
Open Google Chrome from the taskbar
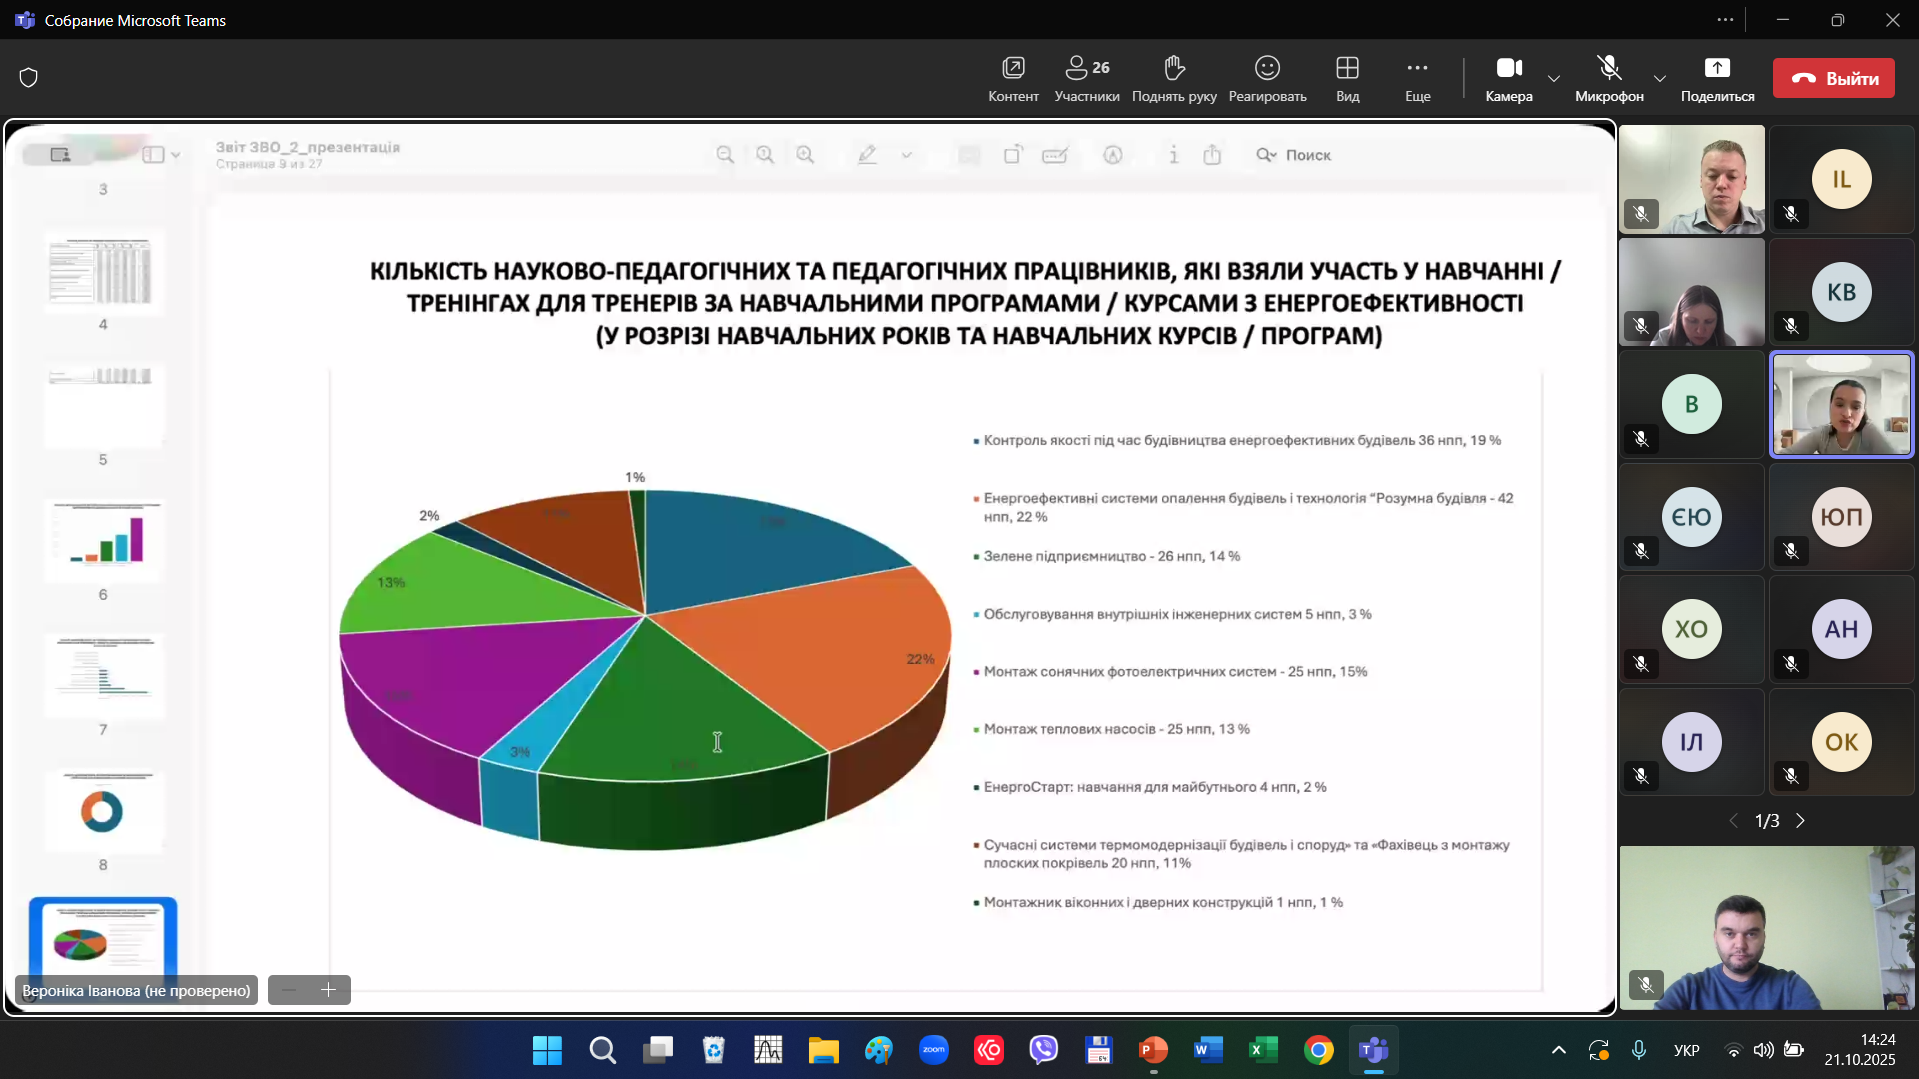pyautogui.click(x=1318, y=1050)
